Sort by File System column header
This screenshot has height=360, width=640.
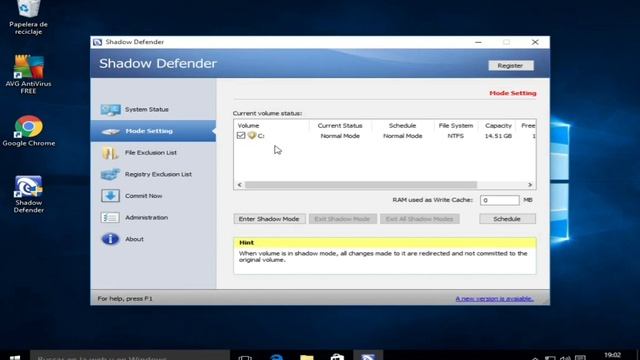456,126
